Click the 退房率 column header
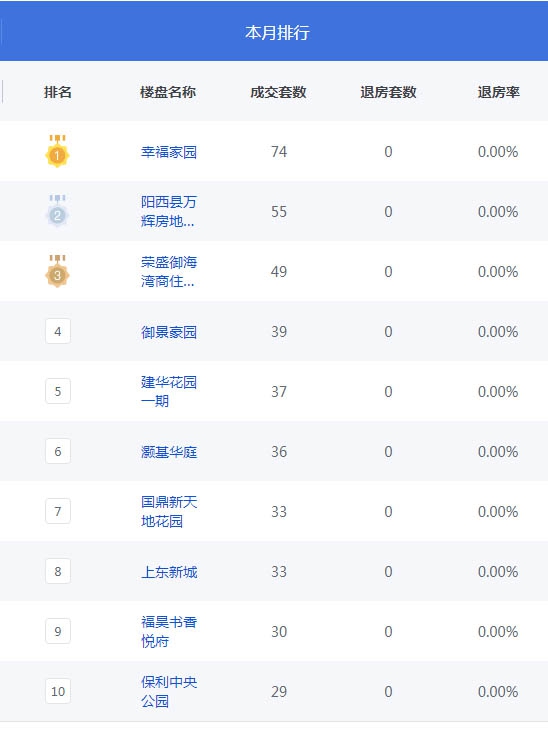Viewport: 548px width, 740px height. [498, 92]
